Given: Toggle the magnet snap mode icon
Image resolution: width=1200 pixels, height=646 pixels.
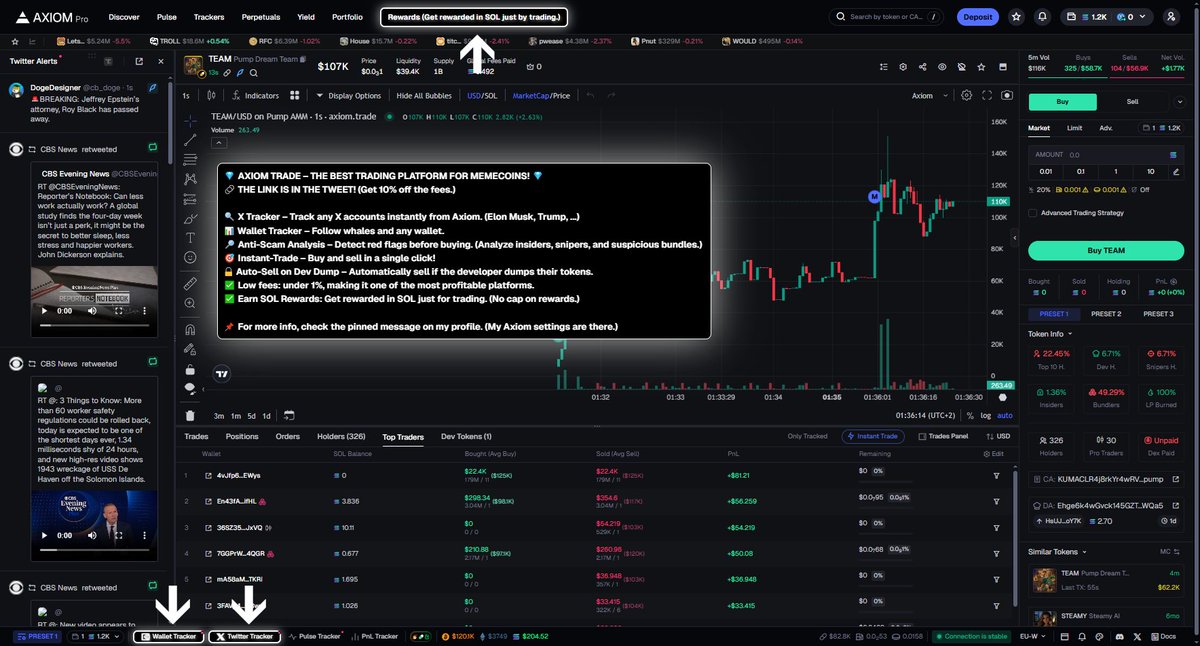Looking at the screenshot, I should pos(190,329).
